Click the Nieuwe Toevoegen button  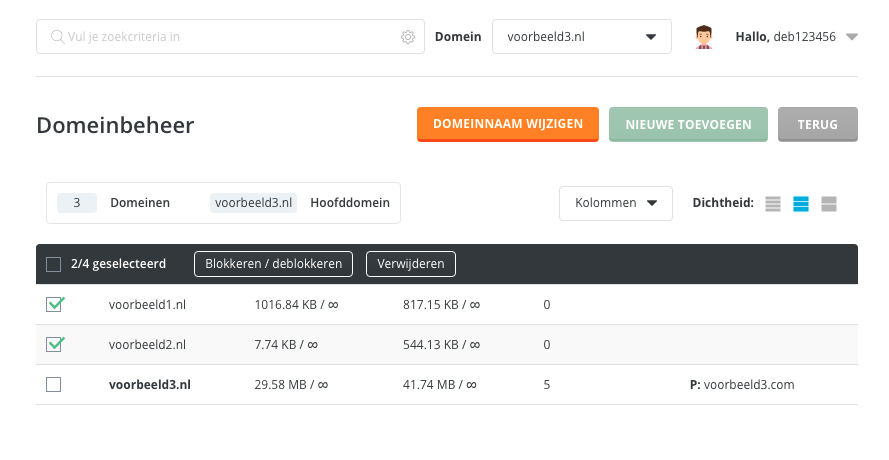[x=688, y=124]
